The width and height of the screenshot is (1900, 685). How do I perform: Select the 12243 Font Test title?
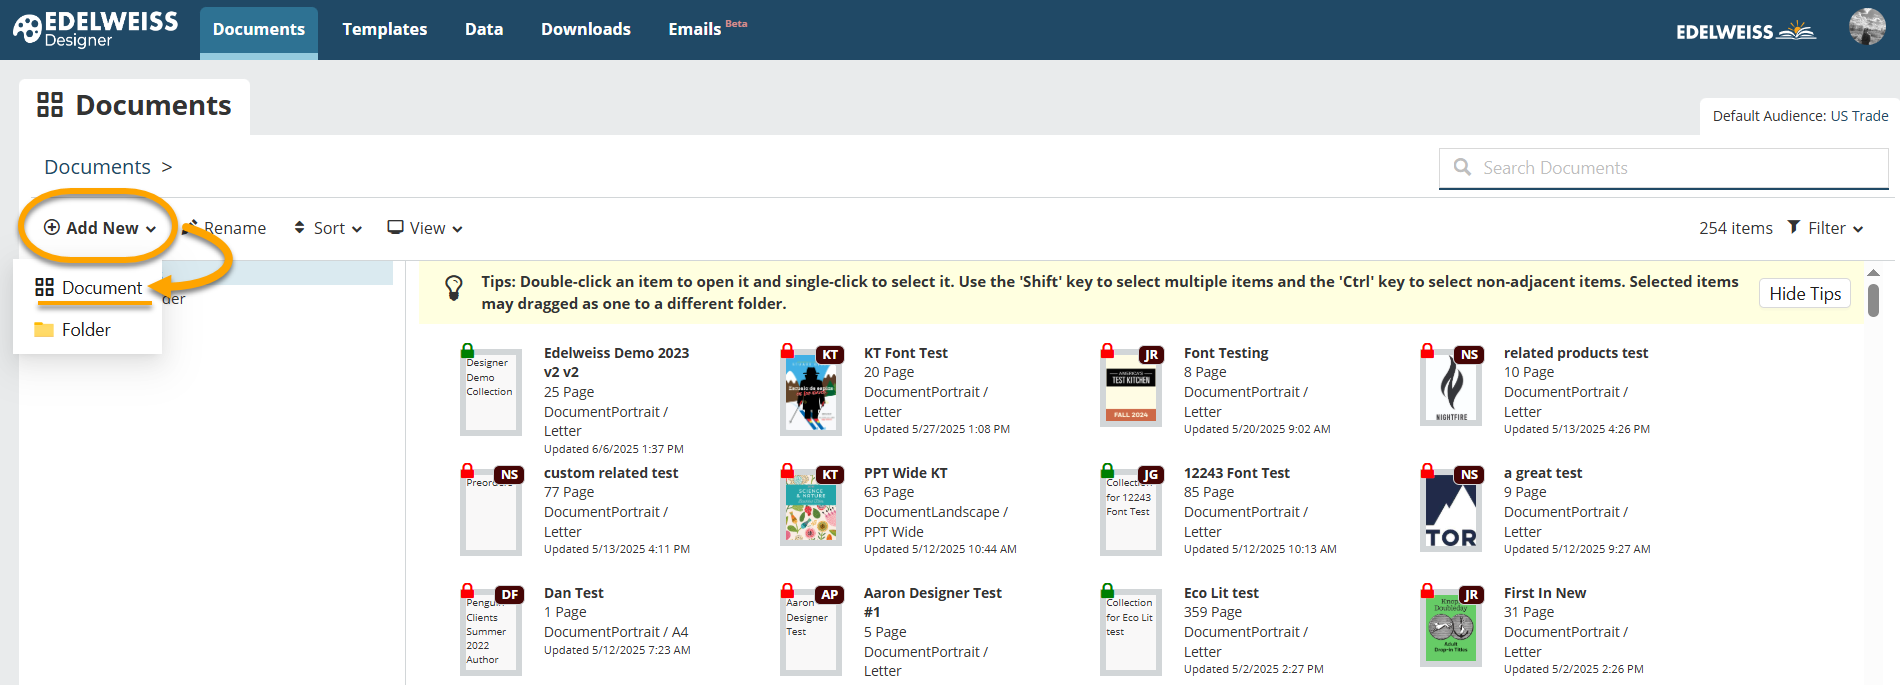click(1237, 473)
